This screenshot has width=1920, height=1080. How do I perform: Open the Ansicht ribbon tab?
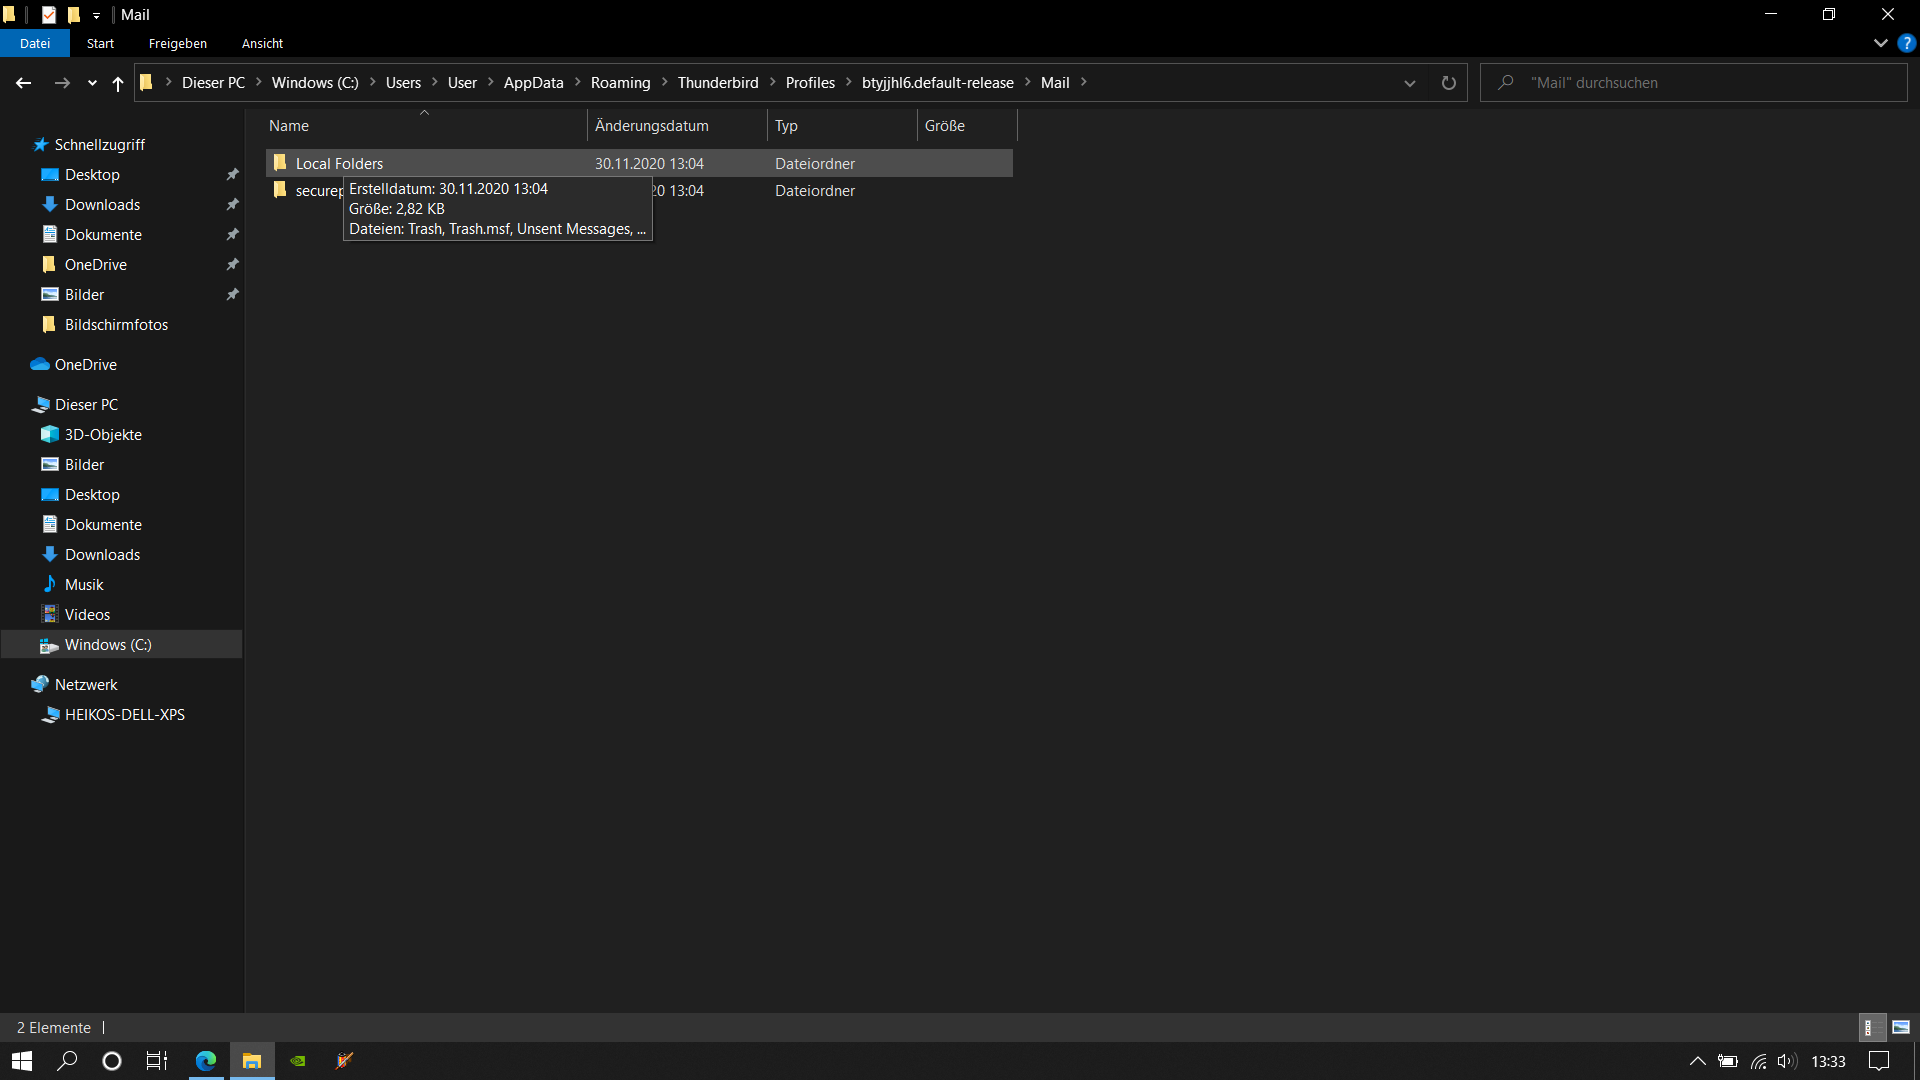click(262, 43)
